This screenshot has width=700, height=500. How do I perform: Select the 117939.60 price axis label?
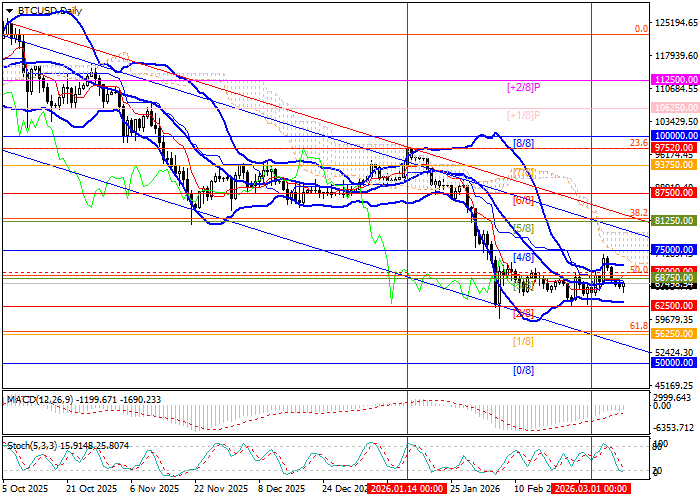[x=677, y=56]
